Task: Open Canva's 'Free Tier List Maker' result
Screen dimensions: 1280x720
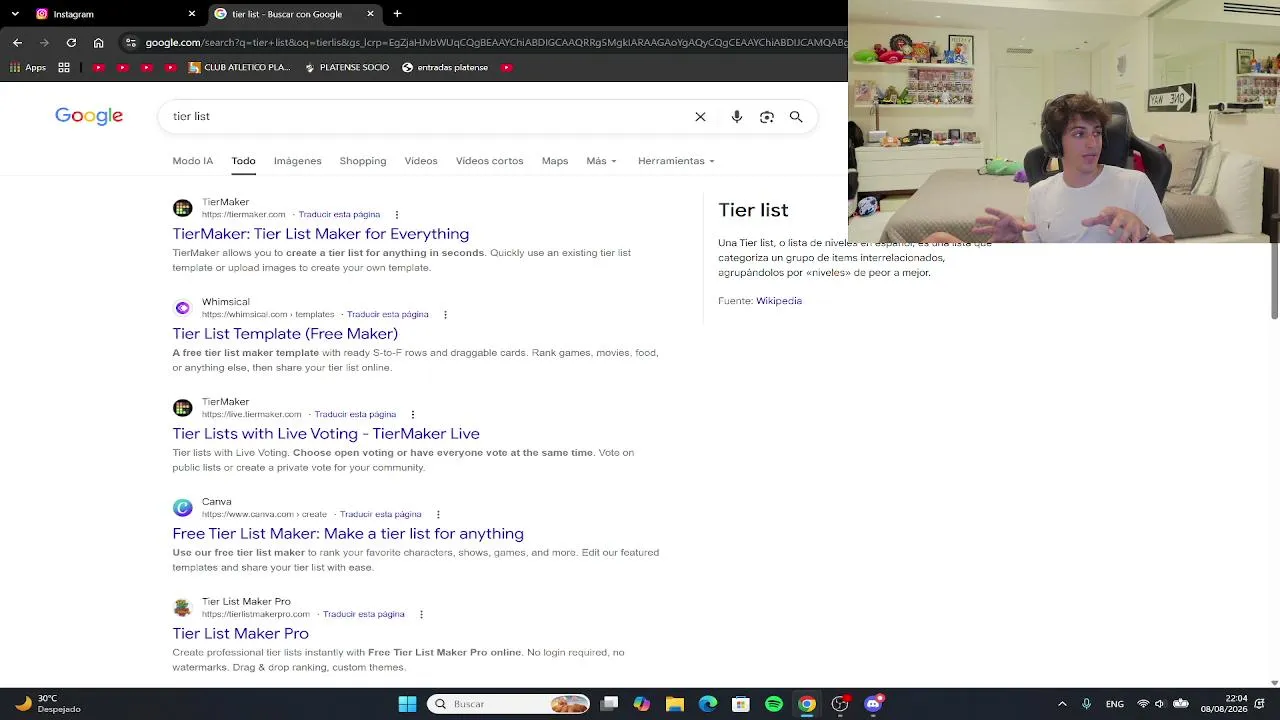Action: (x=348, y=534)
